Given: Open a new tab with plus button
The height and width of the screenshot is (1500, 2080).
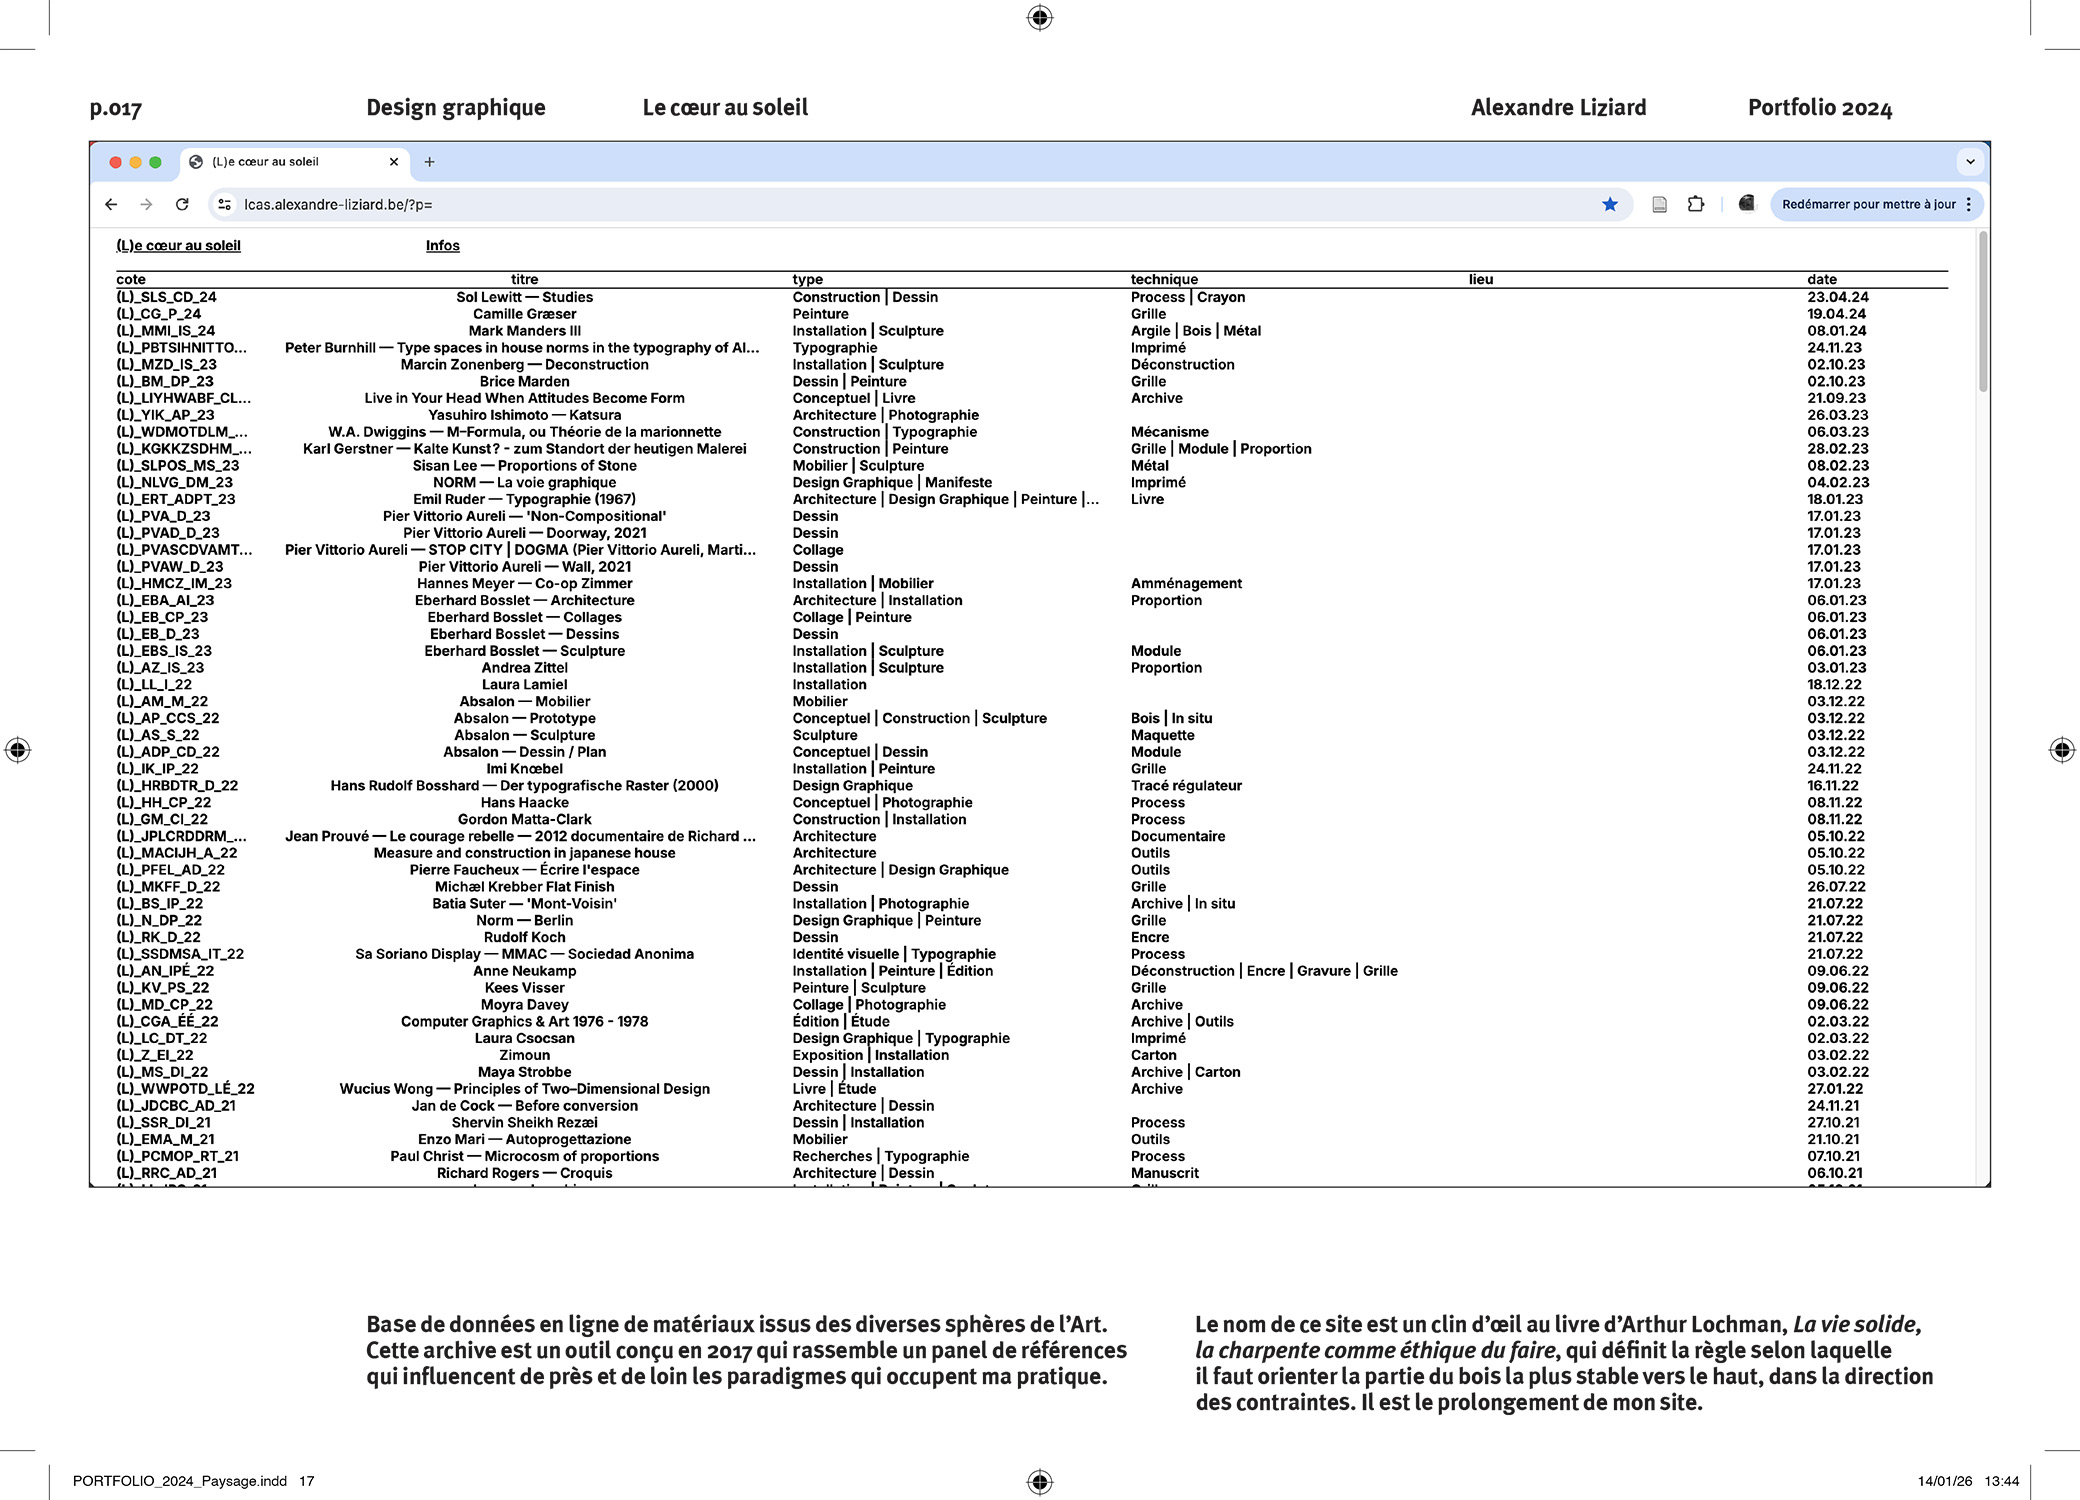Looking at the screenshot, I should pyautogui.click(x=429, y=162).
